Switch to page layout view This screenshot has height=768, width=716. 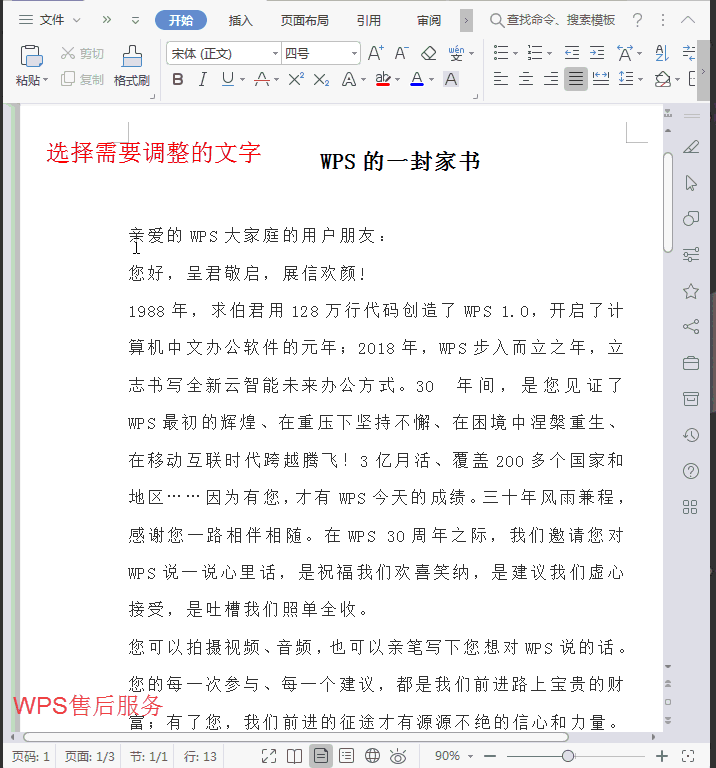pos(321,756)
